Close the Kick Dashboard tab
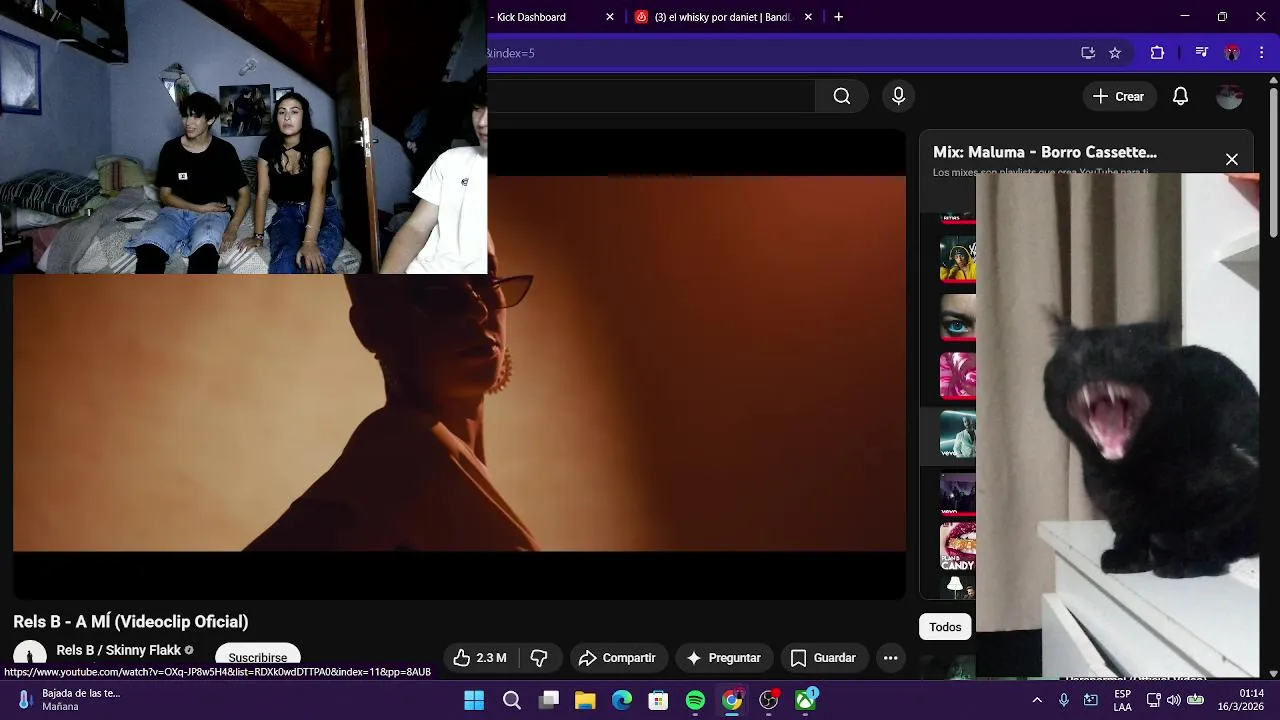 pos(610,17)
